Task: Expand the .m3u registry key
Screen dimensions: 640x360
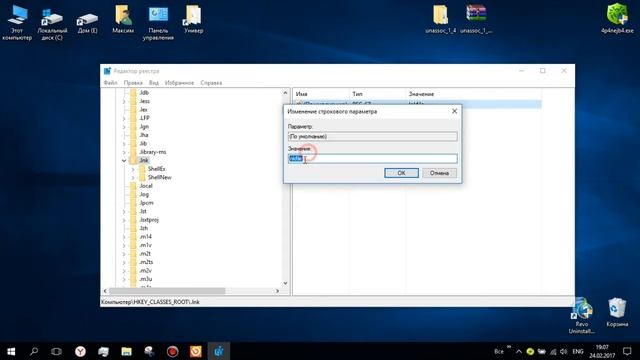Action: [124, 279]
